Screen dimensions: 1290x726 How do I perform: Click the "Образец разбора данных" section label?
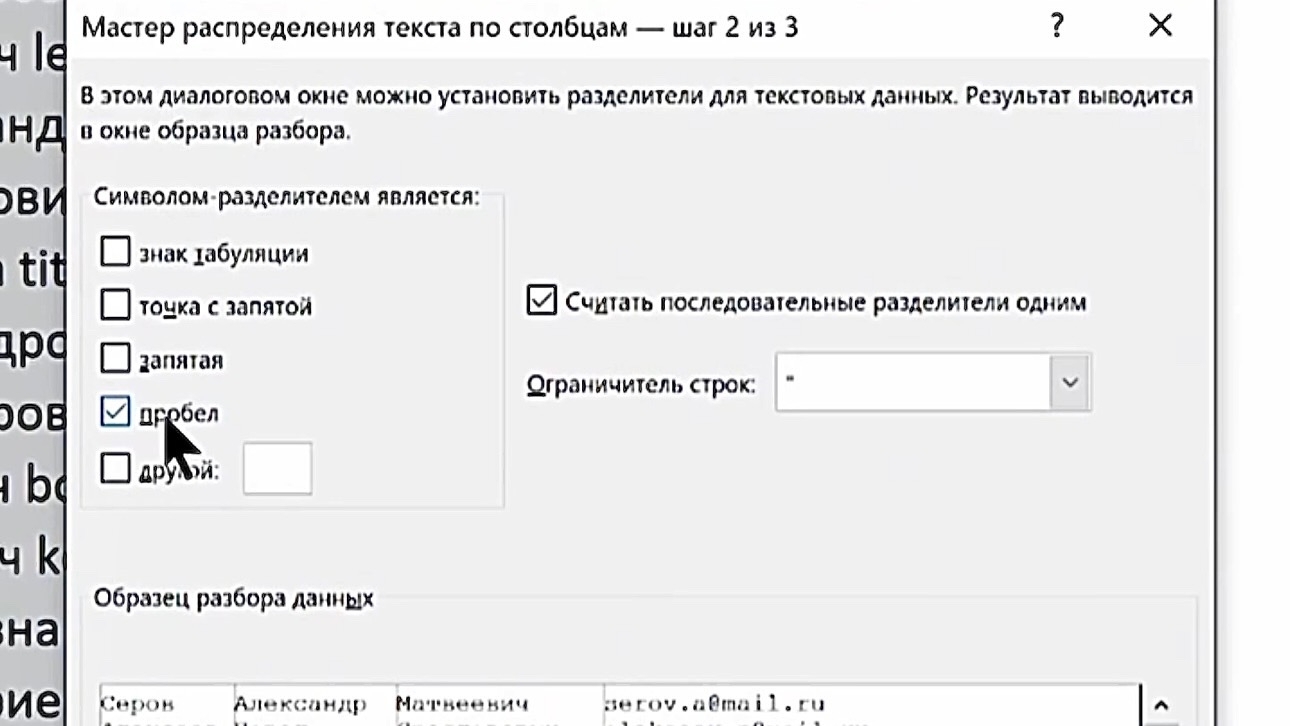pos(233,598)
